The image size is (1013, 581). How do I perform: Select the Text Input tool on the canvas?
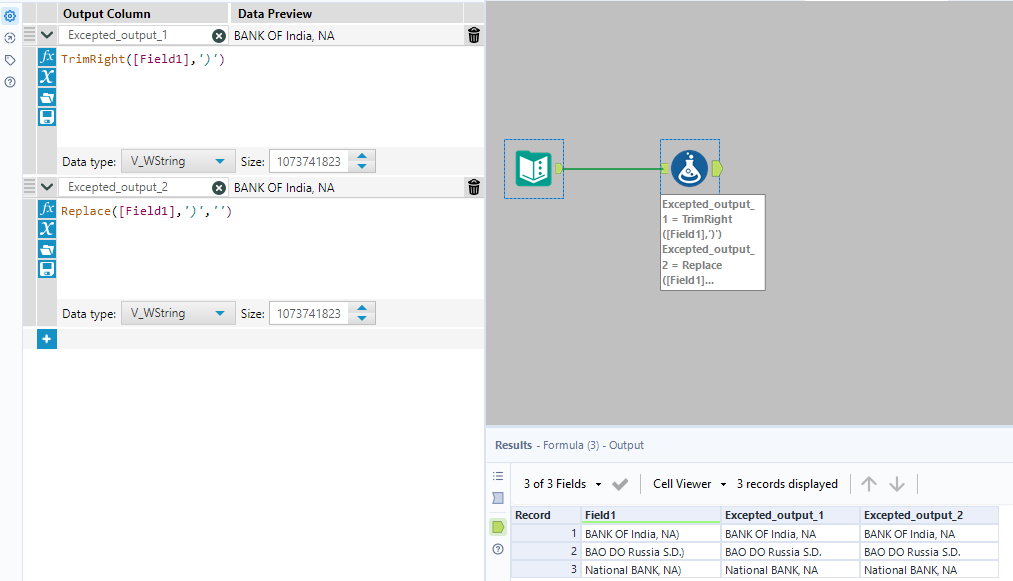pyautogui.click(x=533, y=168)
